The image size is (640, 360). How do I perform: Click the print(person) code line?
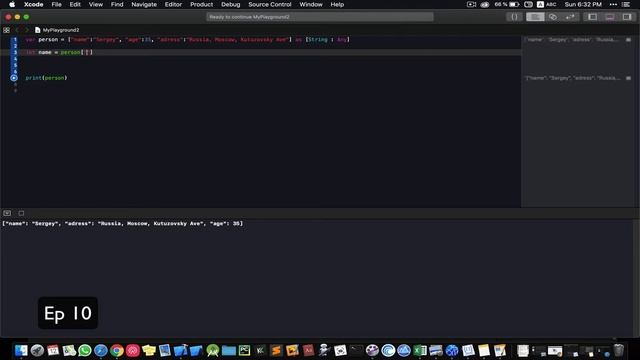(x=46, y=78)
